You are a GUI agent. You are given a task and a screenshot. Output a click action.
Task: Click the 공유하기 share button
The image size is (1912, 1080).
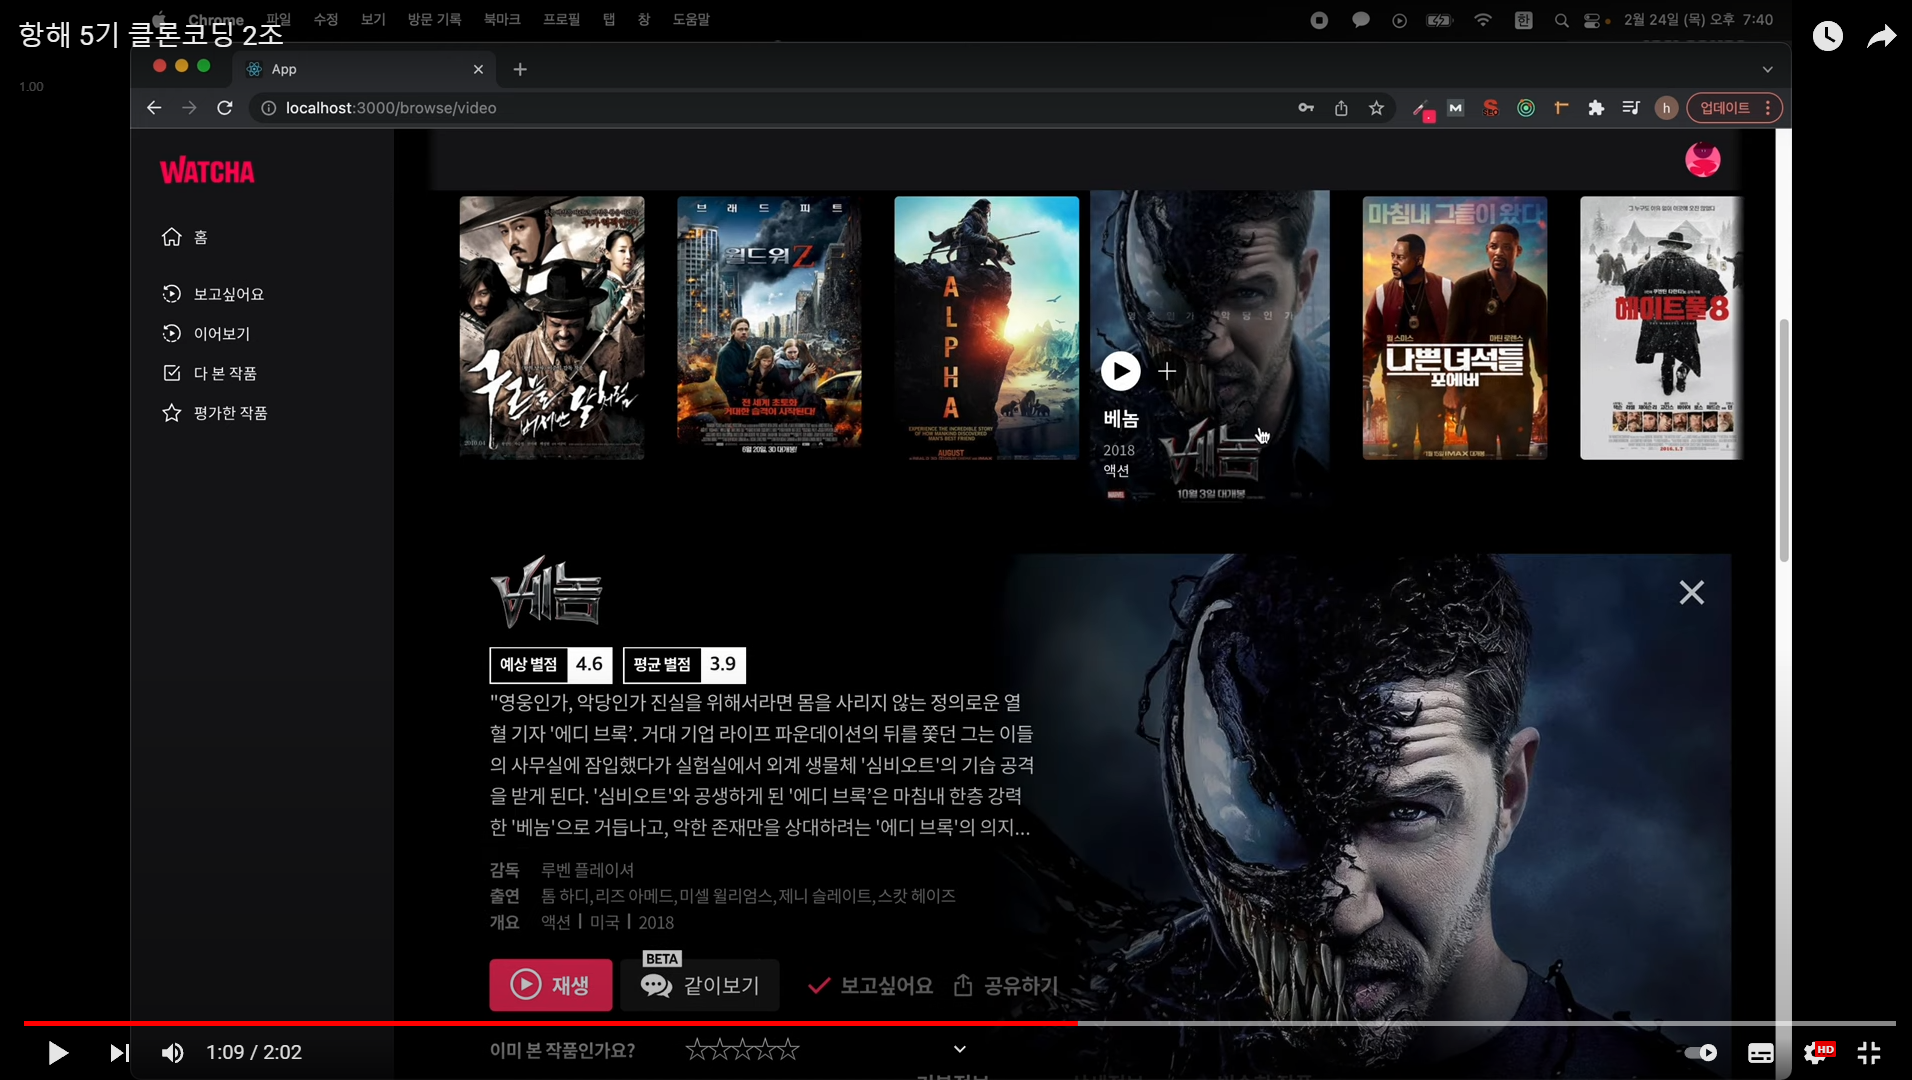1005,986
